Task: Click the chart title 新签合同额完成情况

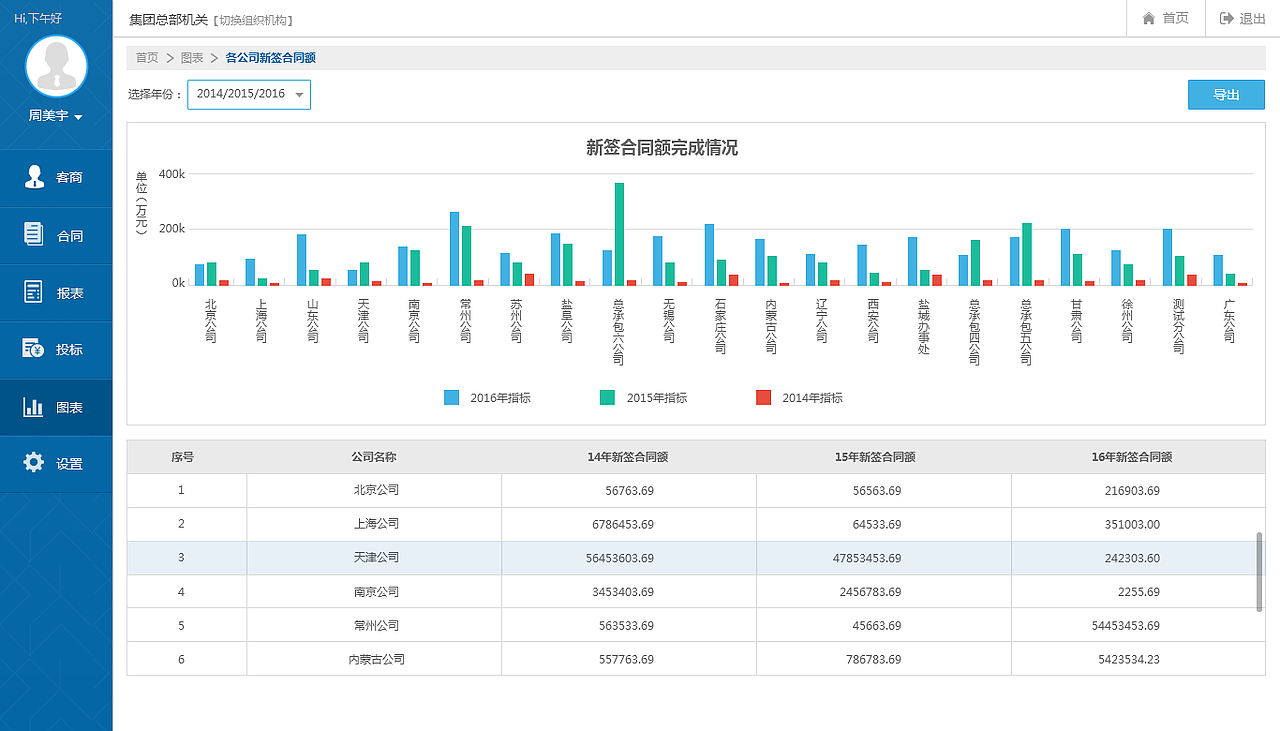Action: 662,148
